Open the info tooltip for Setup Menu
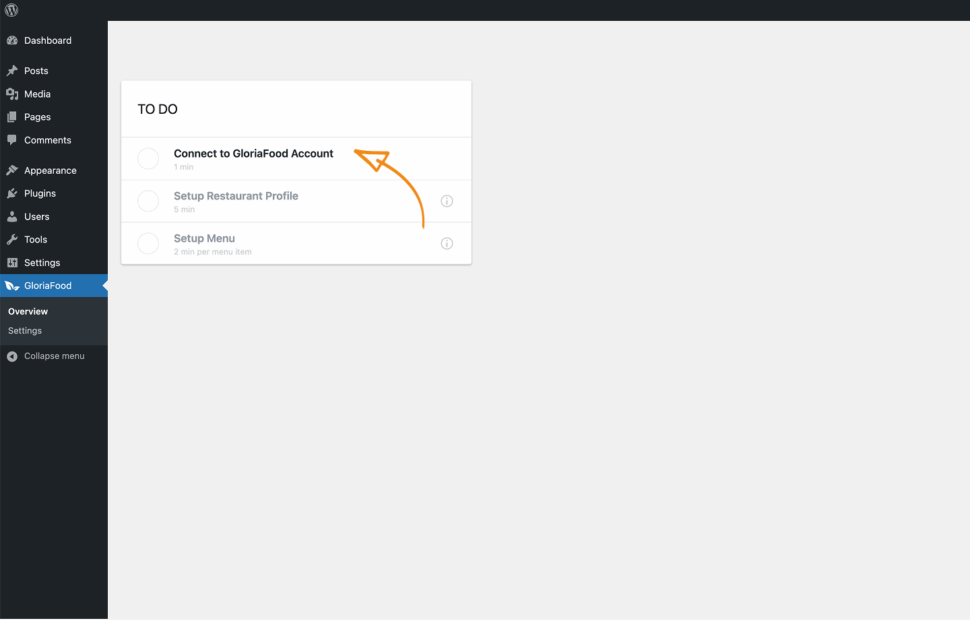Image resolution: width=970 pixels, height=627 pixels. 446,243
